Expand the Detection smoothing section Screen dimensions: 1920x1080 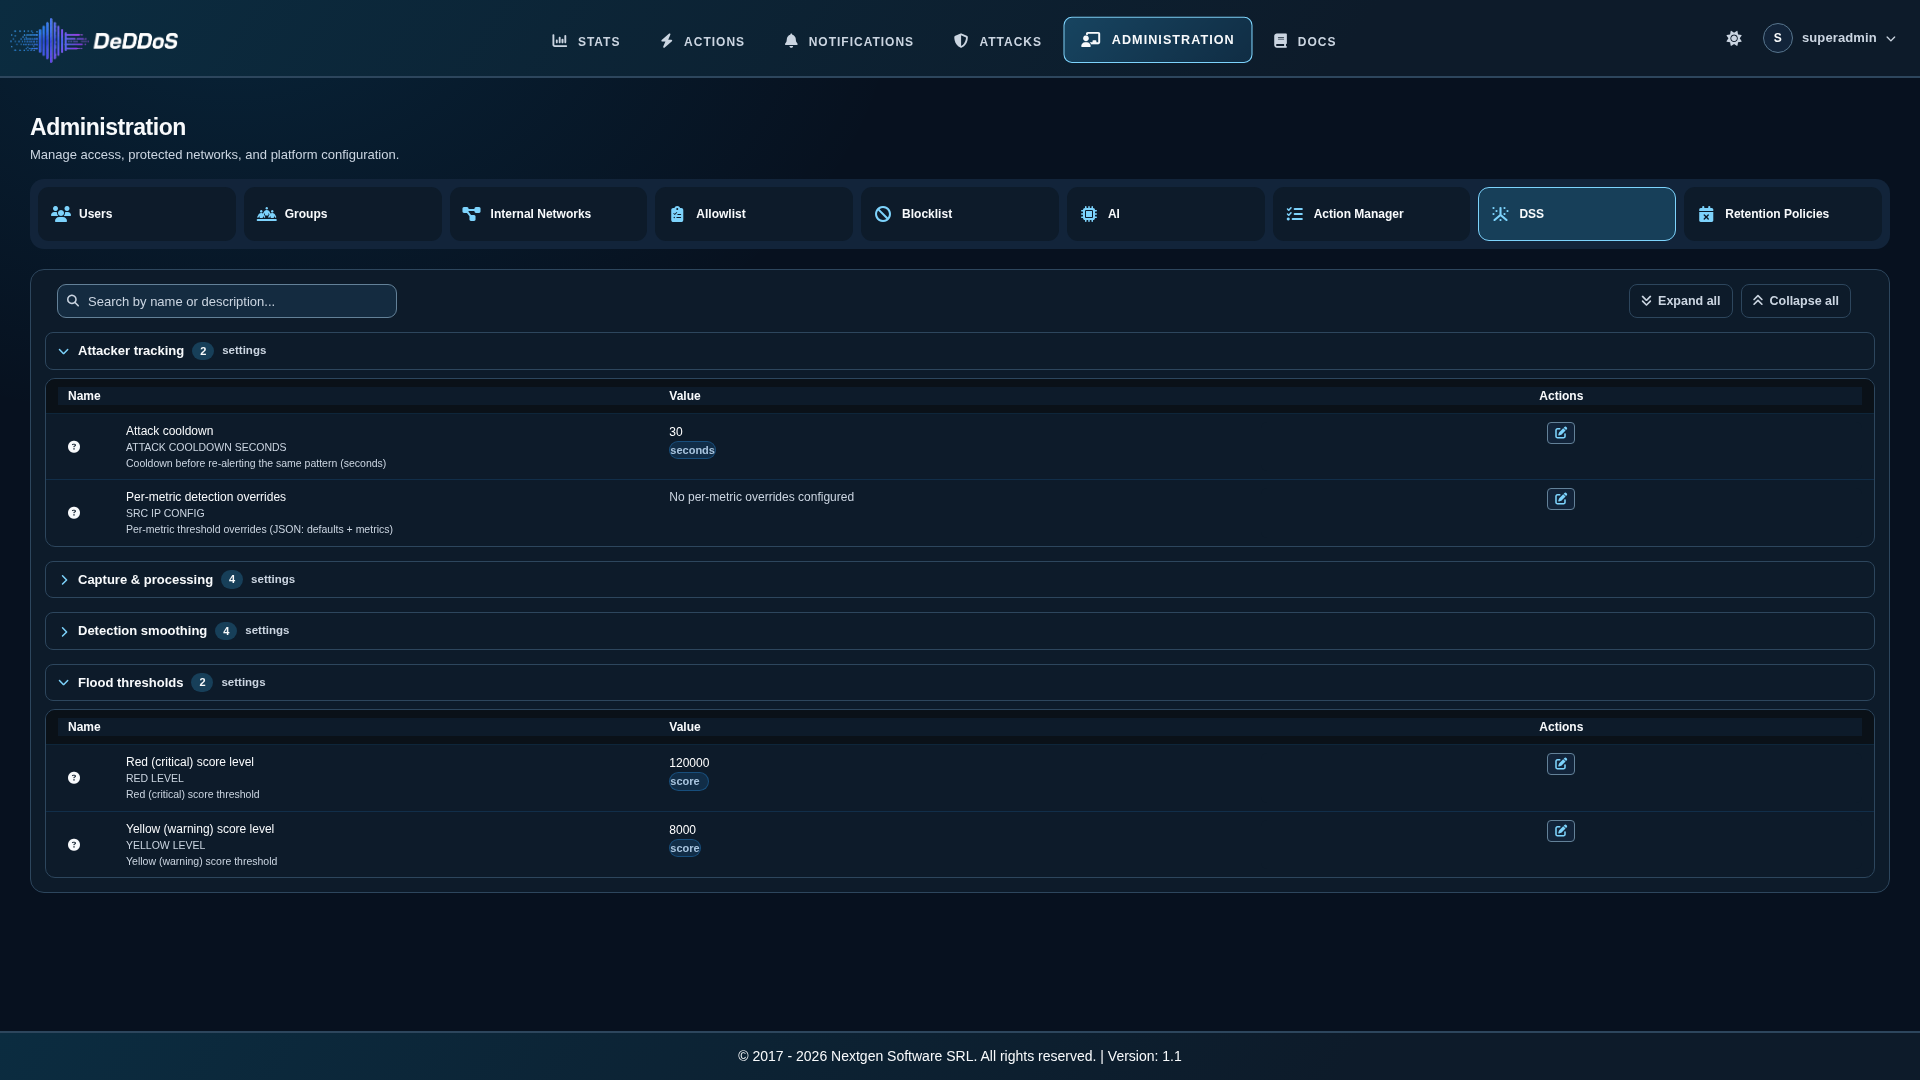(960, 631)
